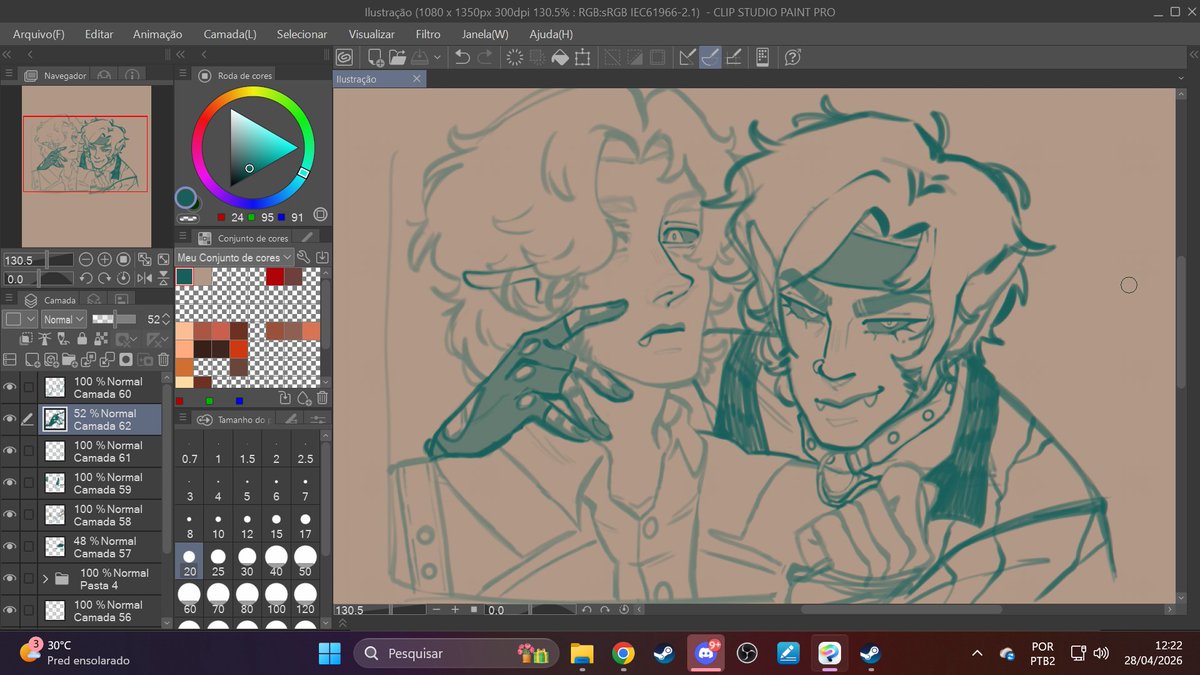Click the Create layer mask icon
The width and height of the screenshot is (1200, 675).
coord(126,359)
